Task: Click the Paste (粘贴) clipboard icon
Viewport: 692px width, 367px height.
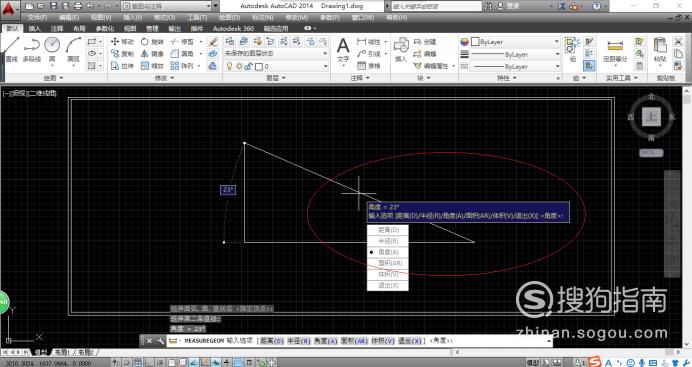Action: (x=660, y=49)
